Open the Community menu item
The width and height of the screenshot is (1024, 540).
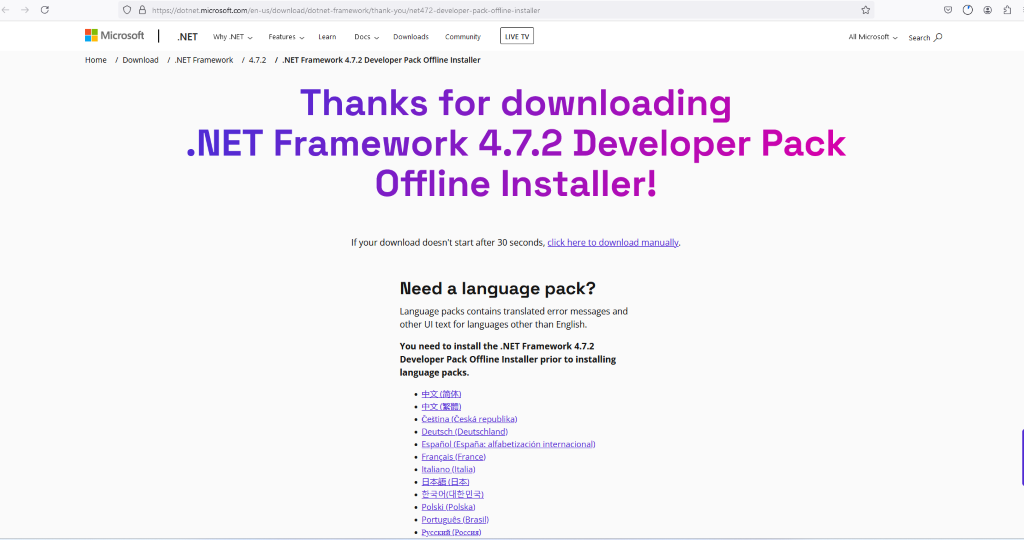[x=462, y=37]
